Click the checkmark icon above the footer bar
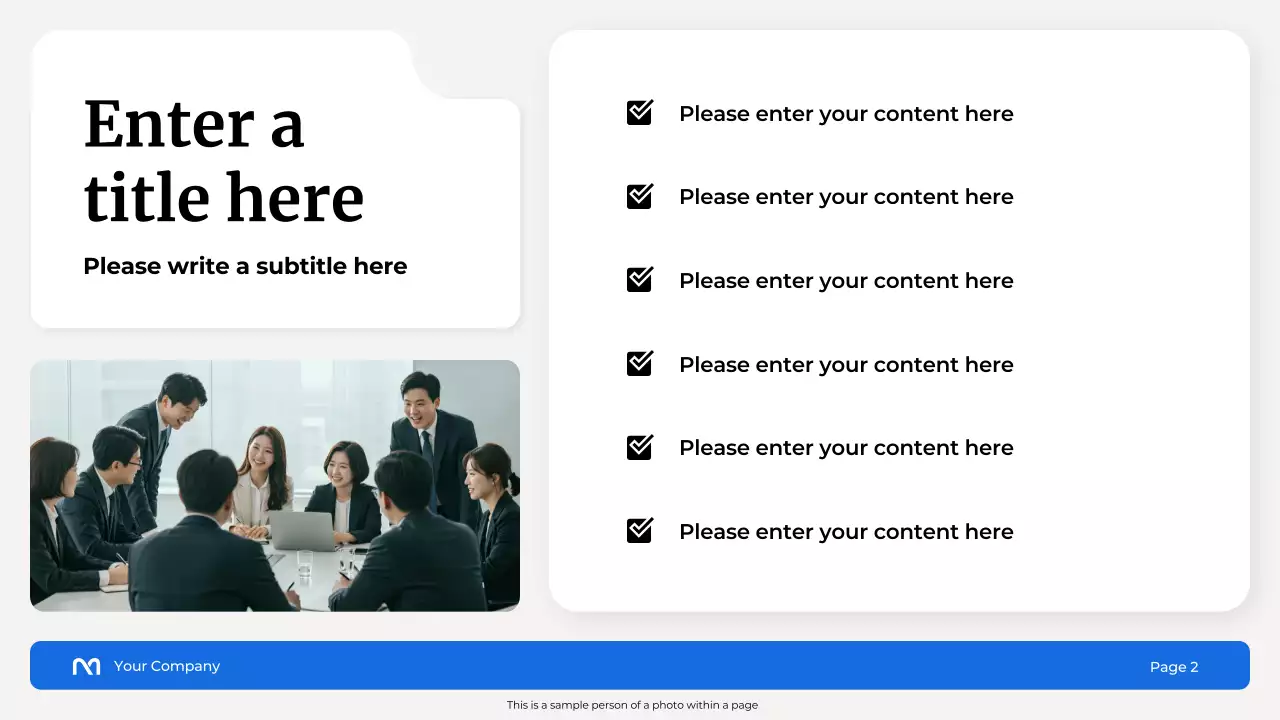Image resolution: width=1280 pixels, height=720 pixels. pyautogui.click(x=639, y=531)
